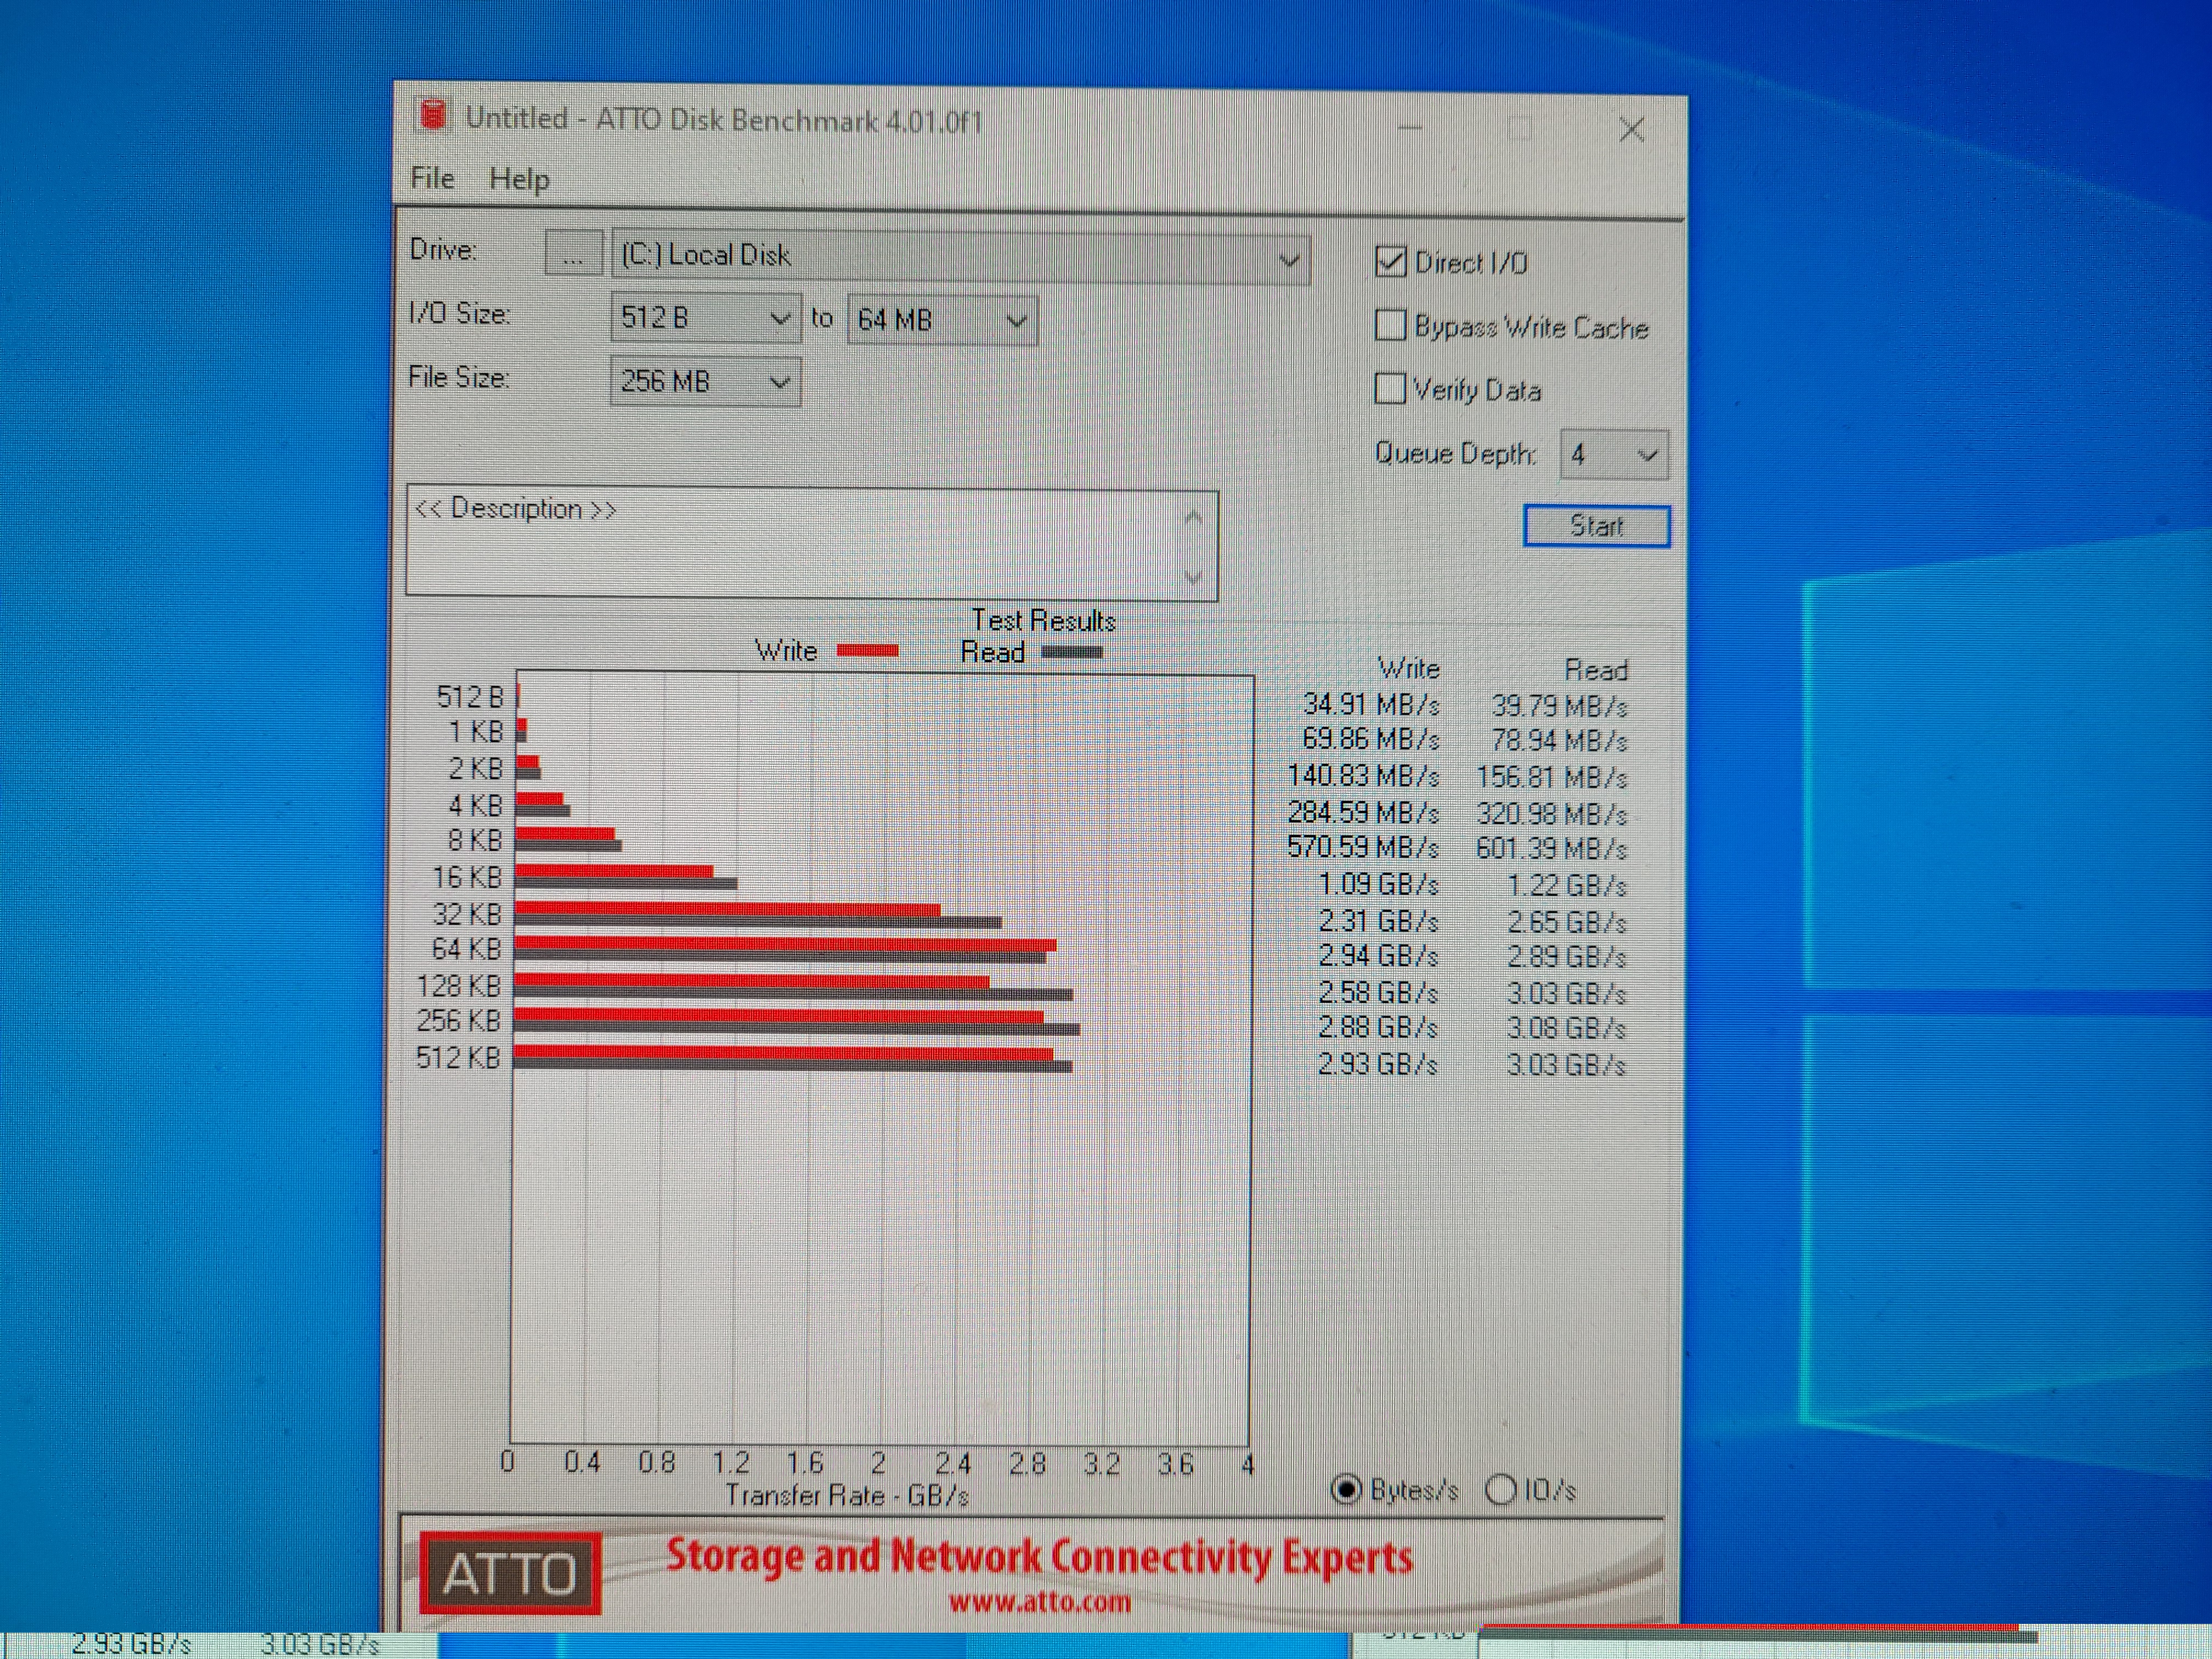
Task: Click the 3.08 GB/s read value
Action: coord(1566,1029)
